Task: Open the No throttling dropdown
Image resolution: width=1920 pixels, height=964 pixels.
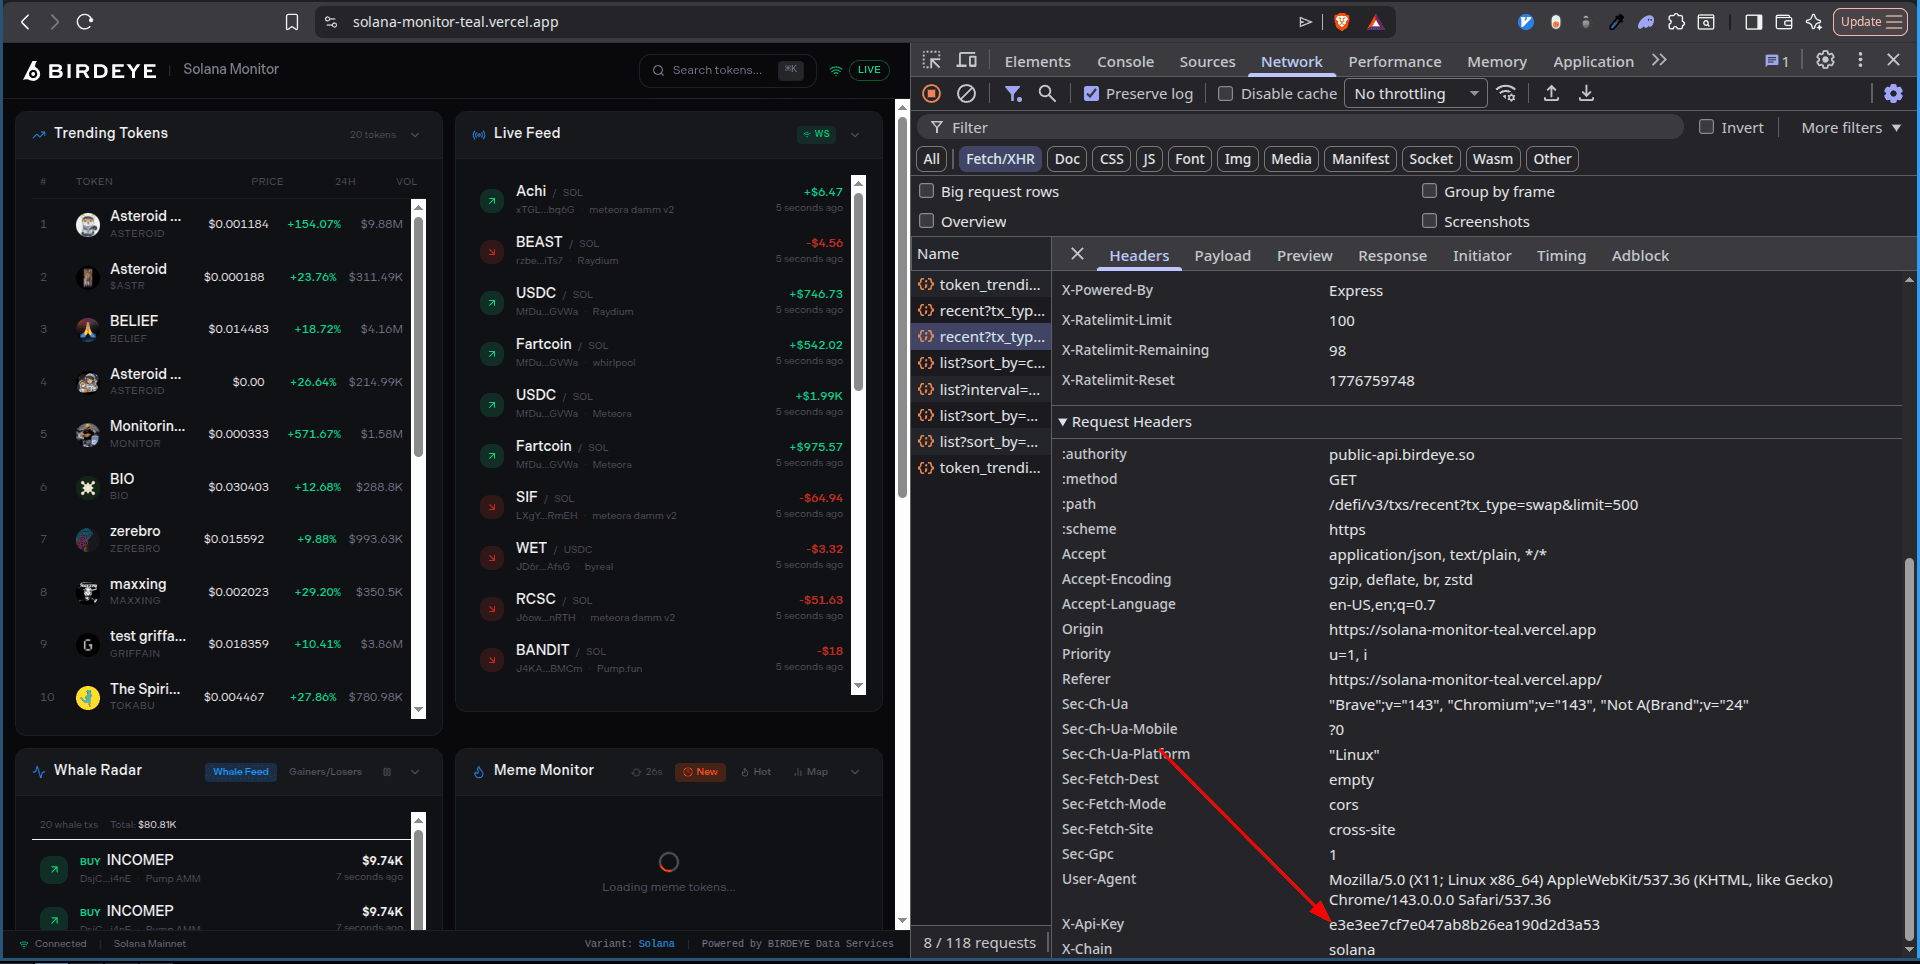Action: point(1415,93)
